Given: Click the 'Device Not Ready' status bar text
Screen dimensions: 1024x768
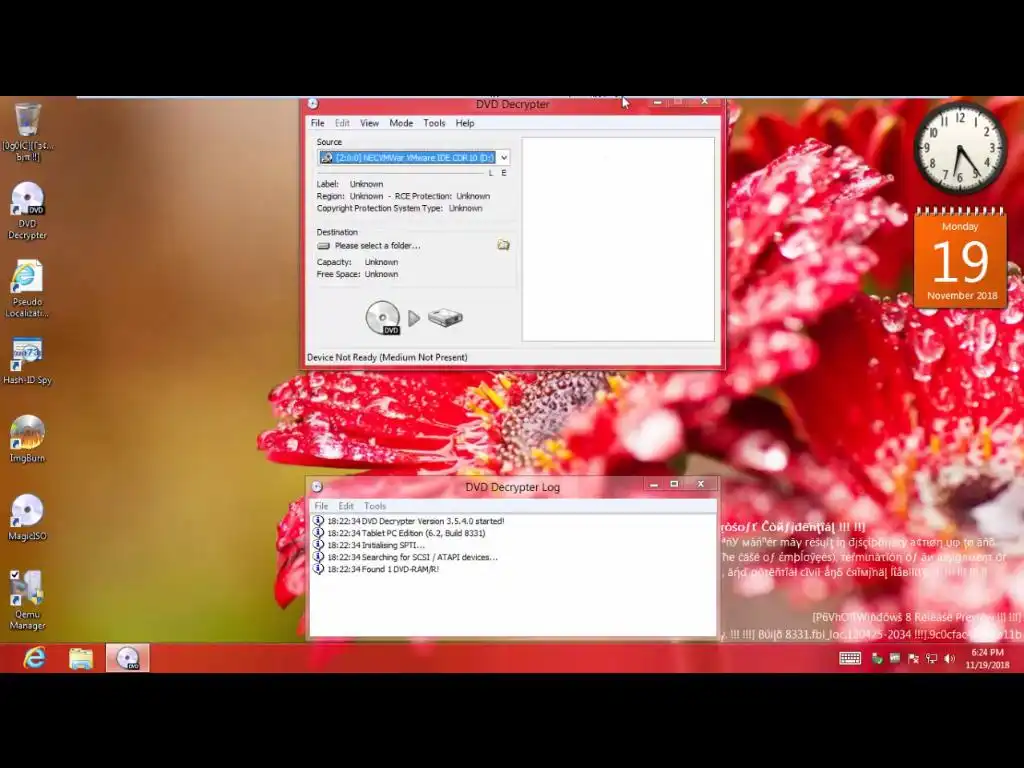Looking at the screenshot, I should pos(387,357).
